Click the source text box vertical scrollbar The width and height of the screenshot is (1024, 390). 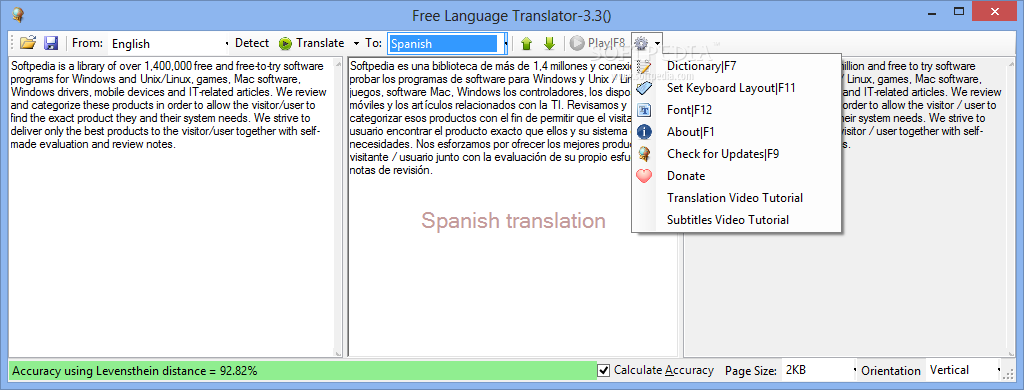(x=338, y=206)
